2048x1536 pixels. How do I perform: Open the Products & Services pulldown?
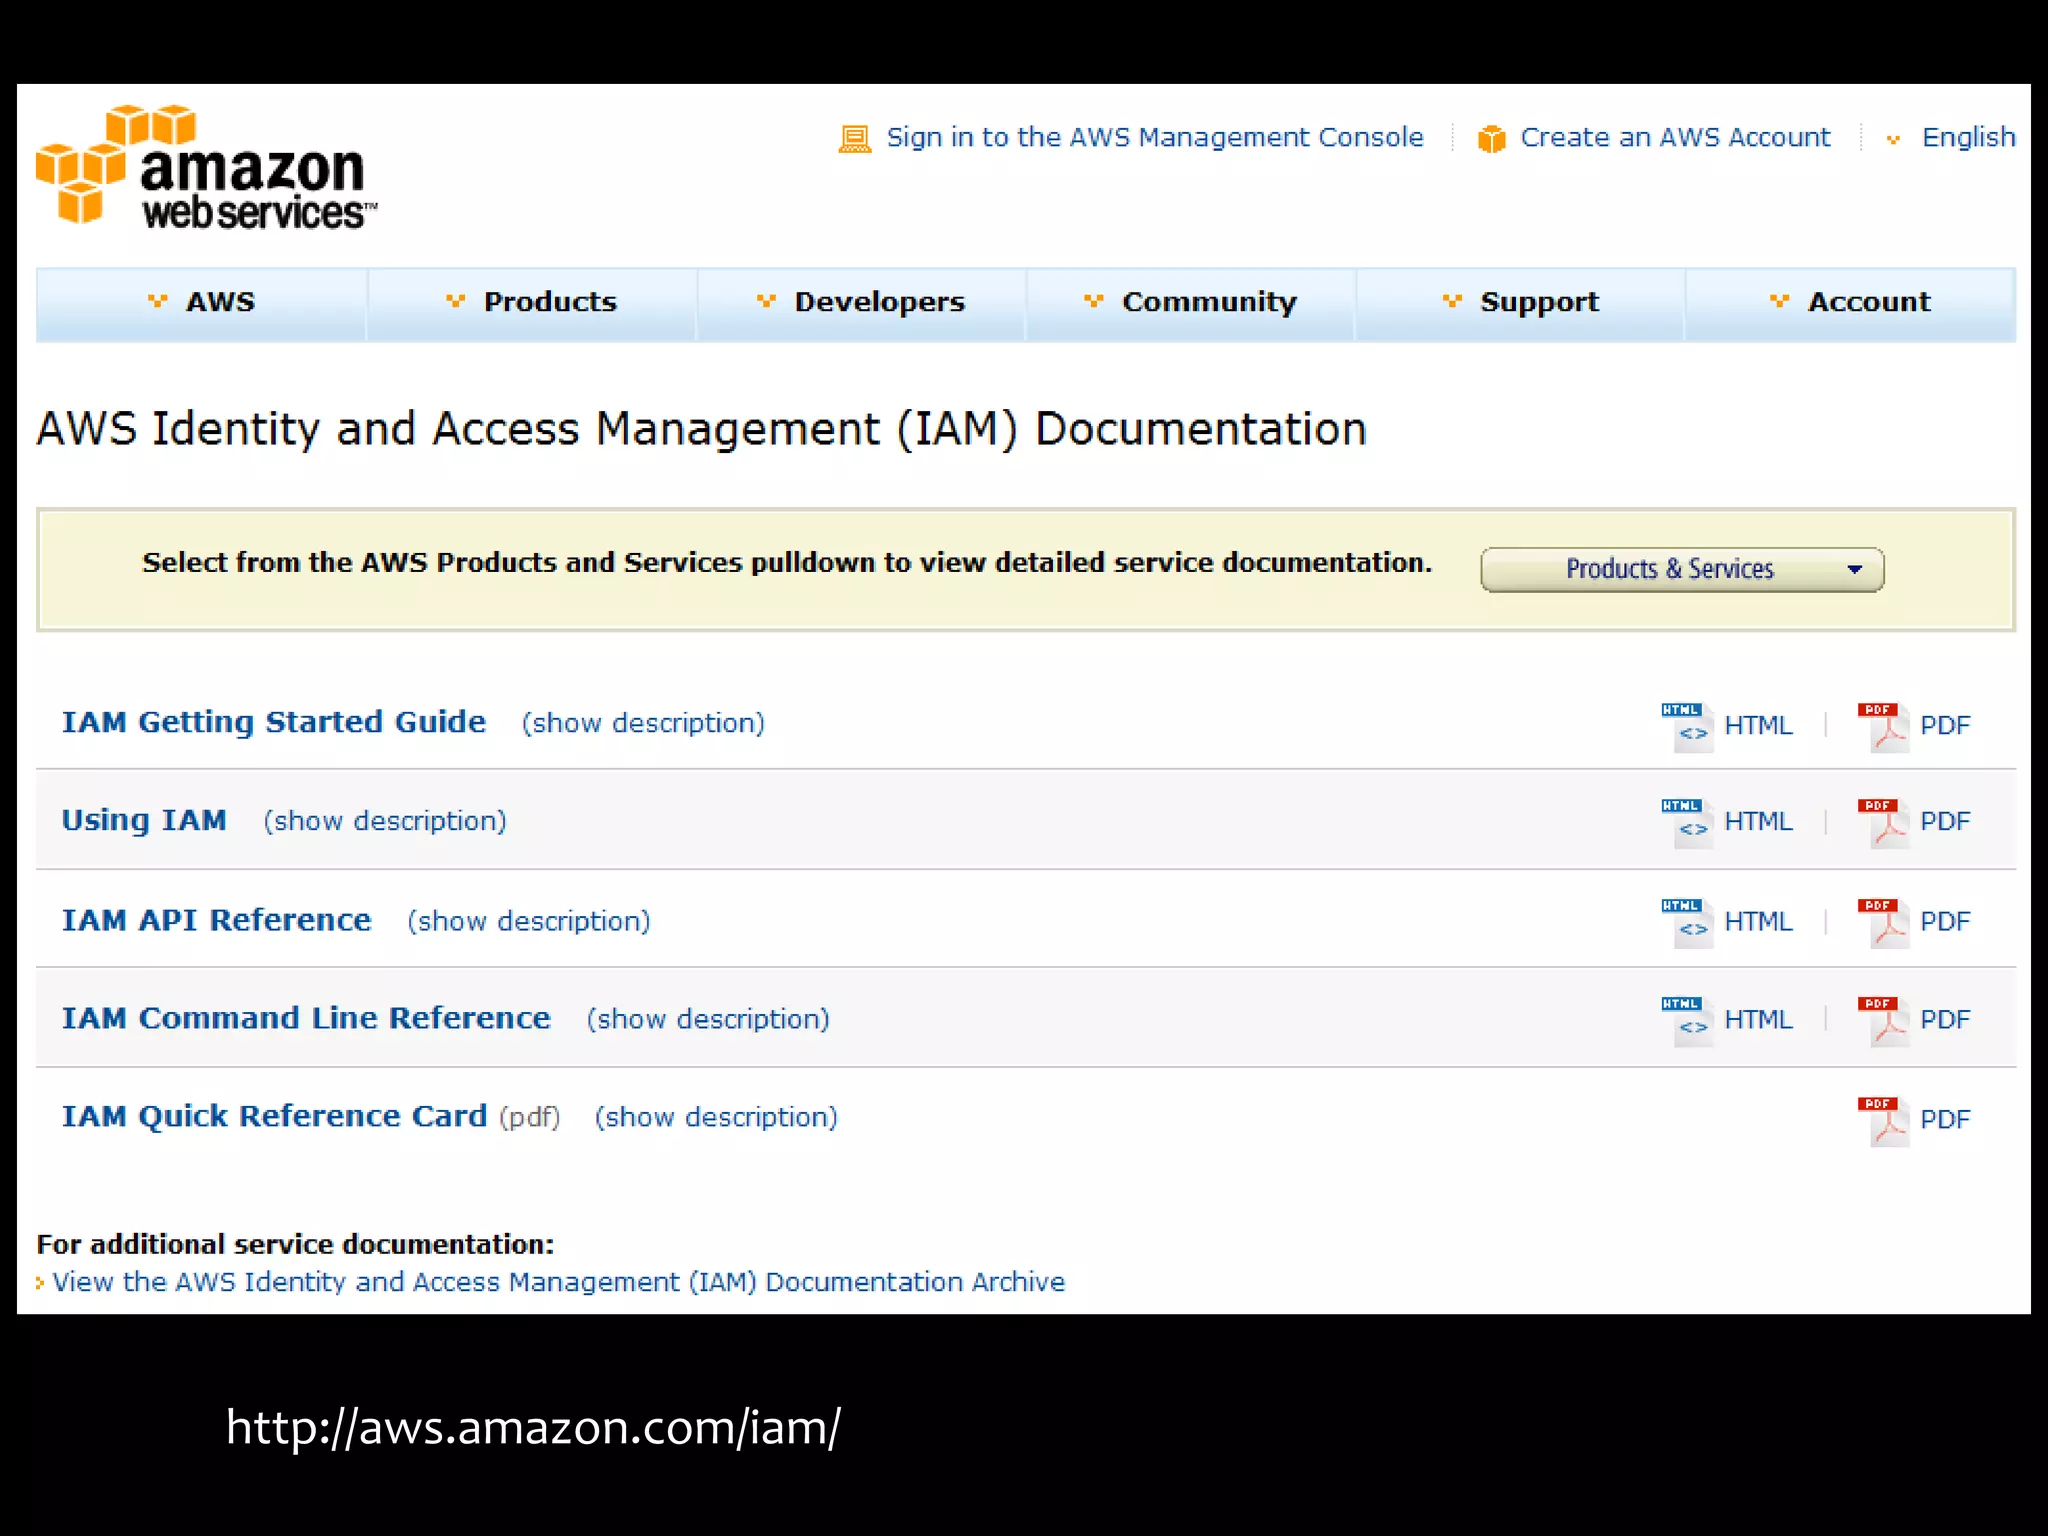click(1682, 569)
